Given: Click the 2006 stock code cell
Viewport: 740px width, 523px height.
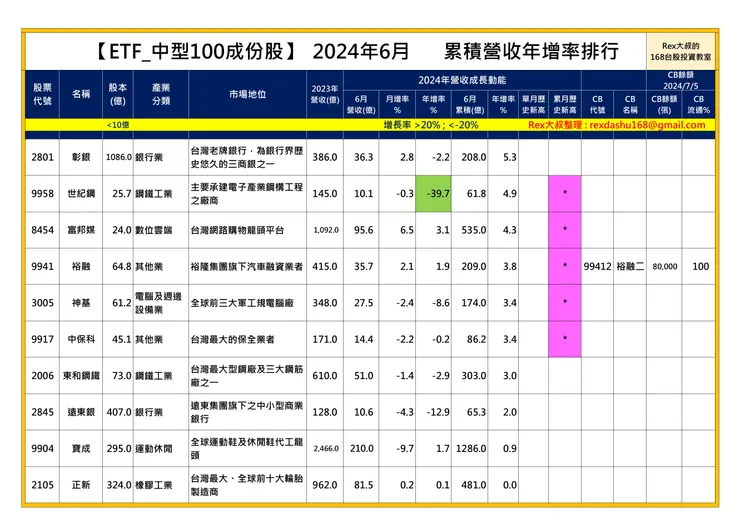Looking at the screenshot, I should 42,376.
